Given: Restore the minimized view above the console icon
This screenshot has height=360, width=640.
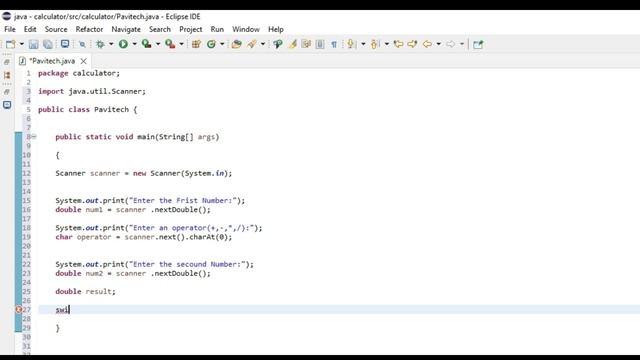Looking at the screenshot, I should [x=7, y=92].
